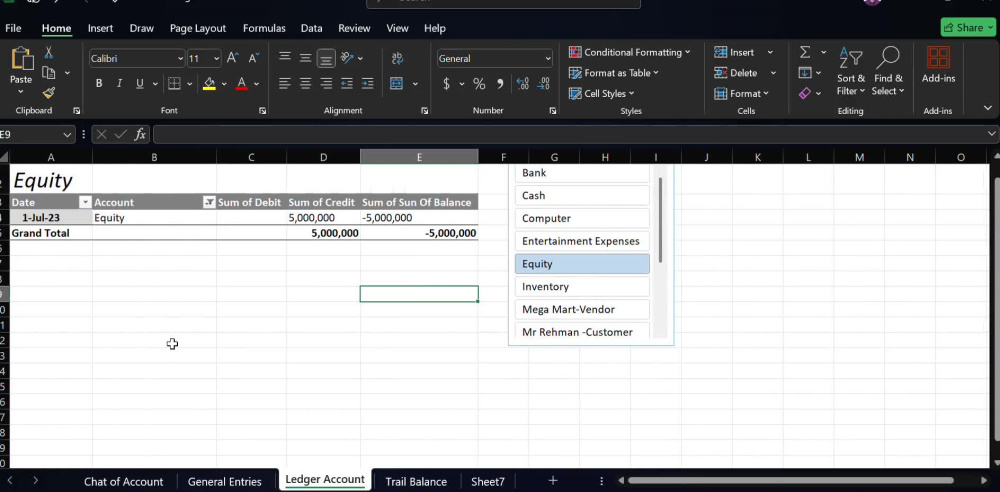1000x492 pixels.
Task: Open the General Entries sheet tab
Action: (224, 481)
